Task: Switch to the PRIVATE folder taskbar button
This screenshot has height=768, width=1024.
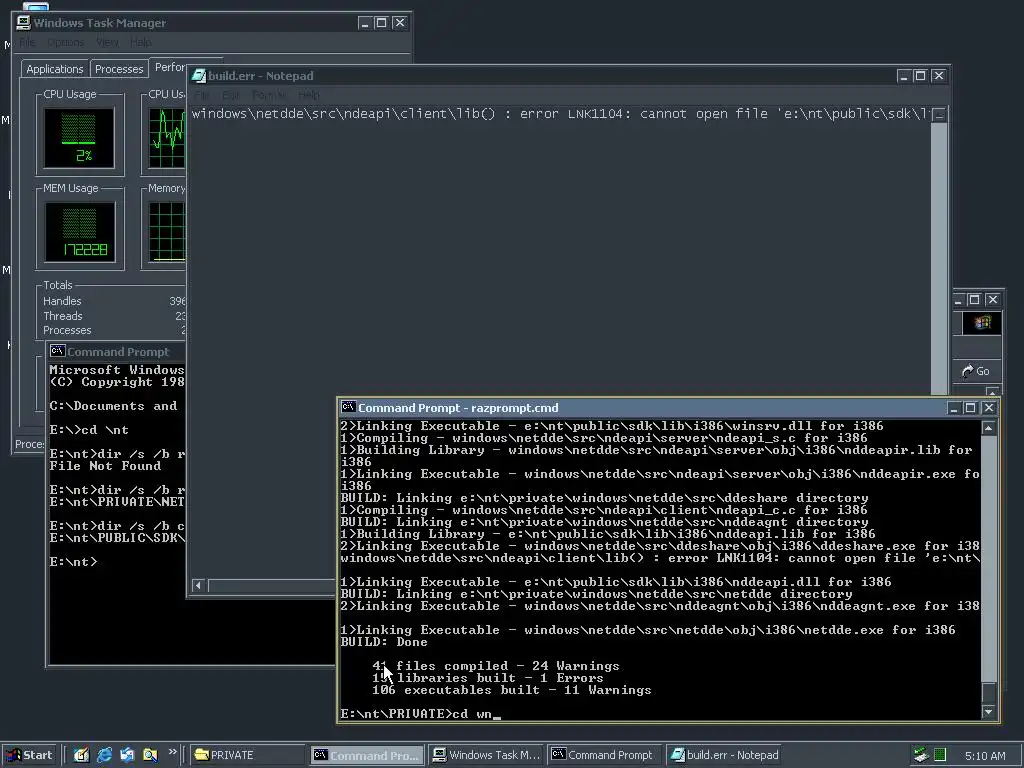Action: pos(248,755)
